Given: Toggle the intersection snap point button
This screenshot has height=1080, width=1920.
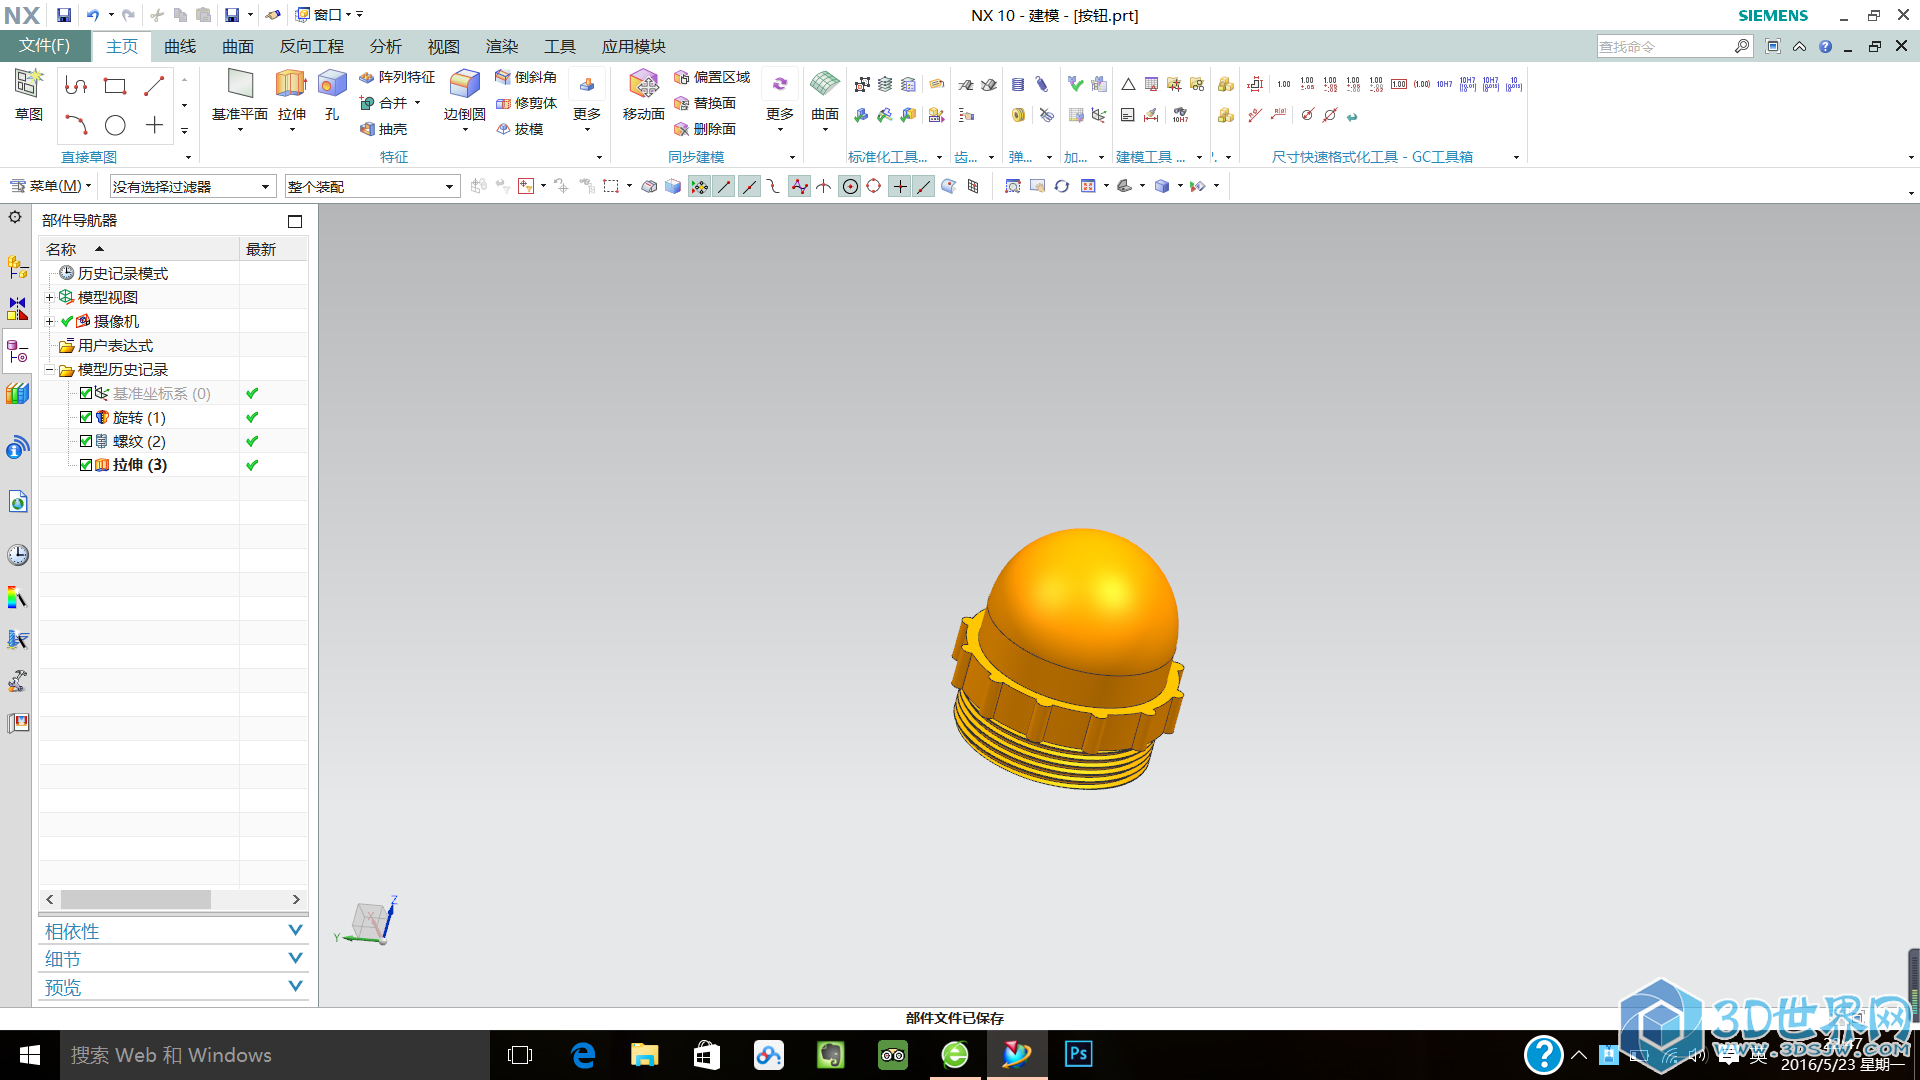Looking at the screenshot, I should [x=823, y=186].
